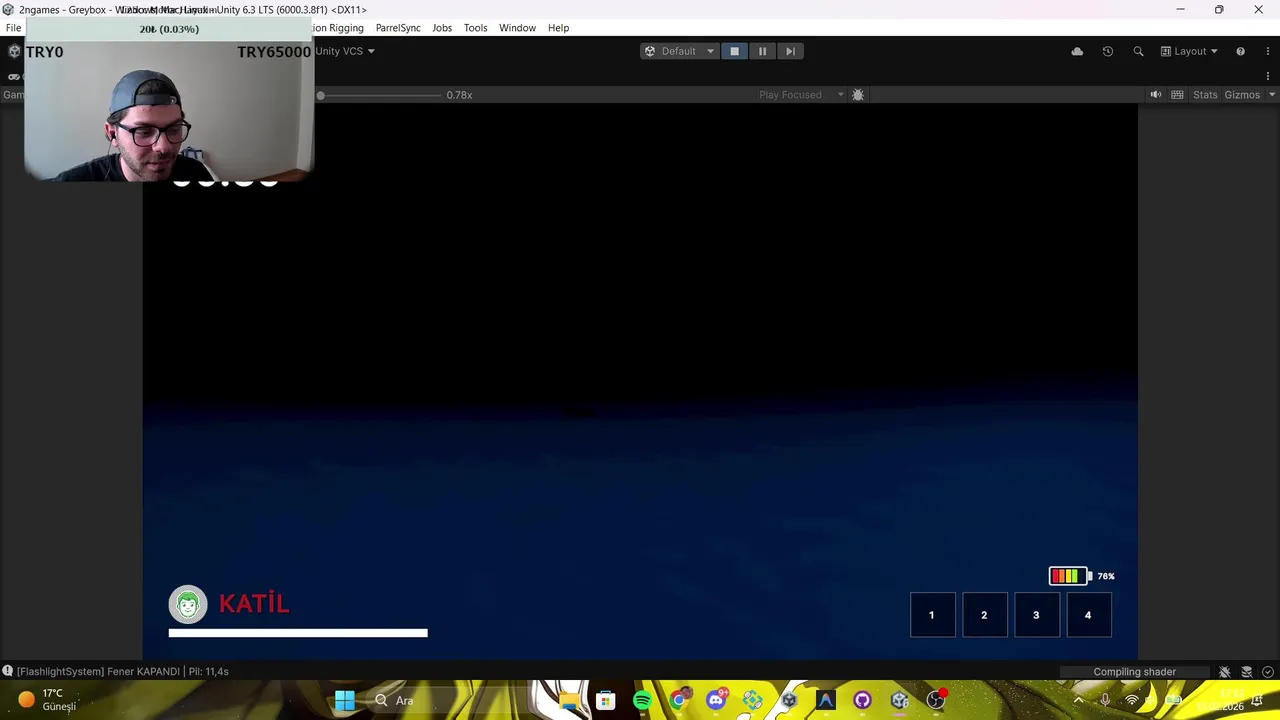Adjust the Game view scale slider
The image size is (1280, 720).
point(380,95)
